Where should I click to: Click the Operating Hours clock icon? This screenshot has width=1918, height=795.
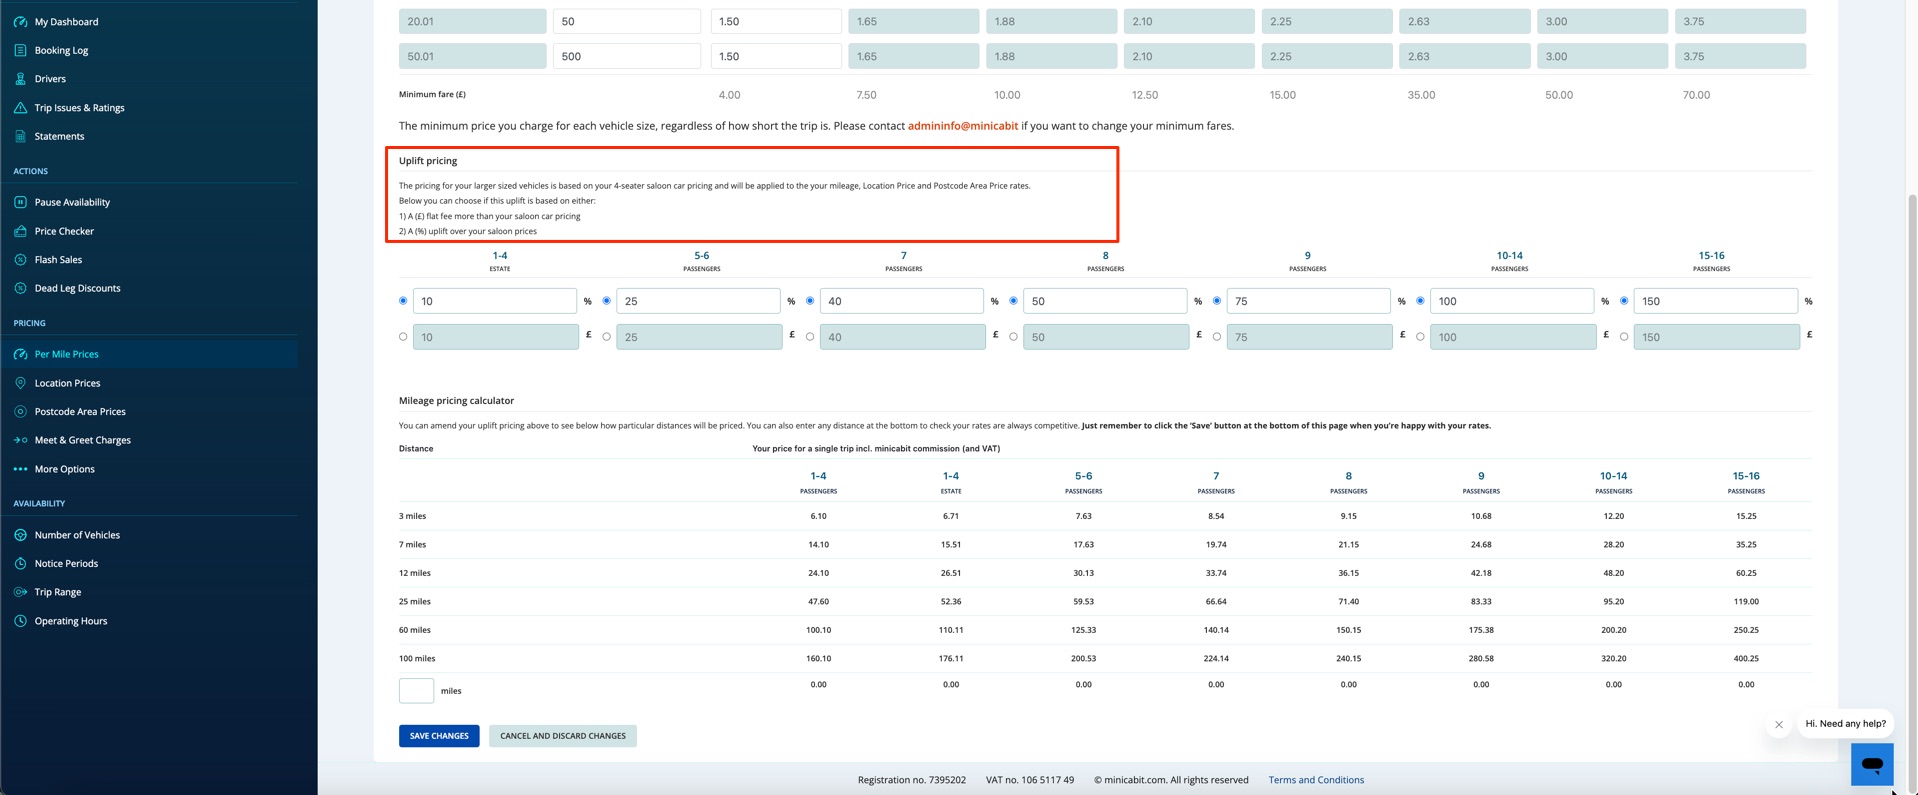tap(20, 621)
